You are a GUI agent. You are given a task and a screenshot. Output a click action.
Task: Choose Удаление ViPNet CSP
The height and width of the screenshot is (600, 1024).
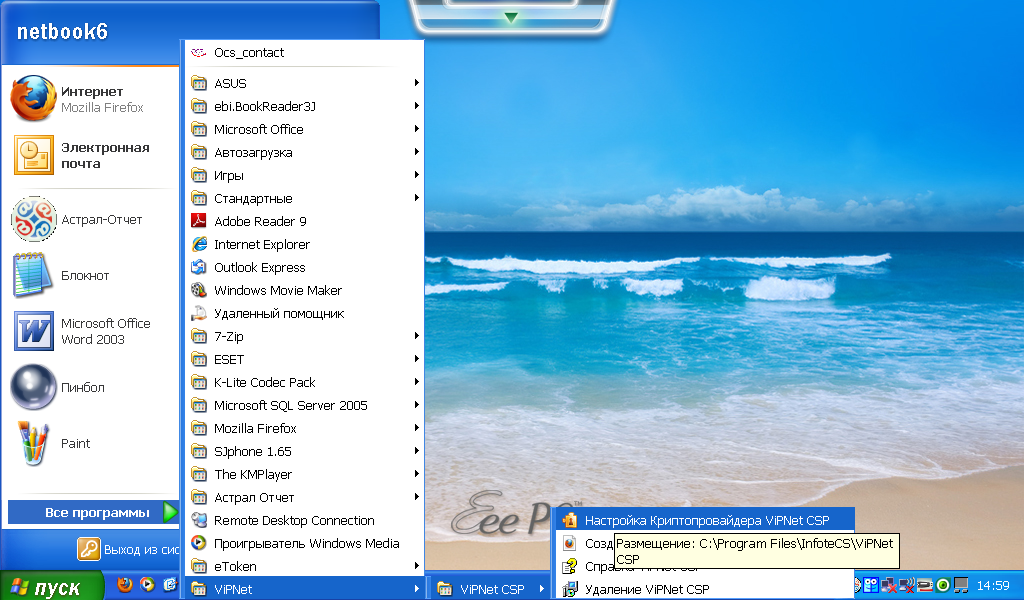coord(705,589)
